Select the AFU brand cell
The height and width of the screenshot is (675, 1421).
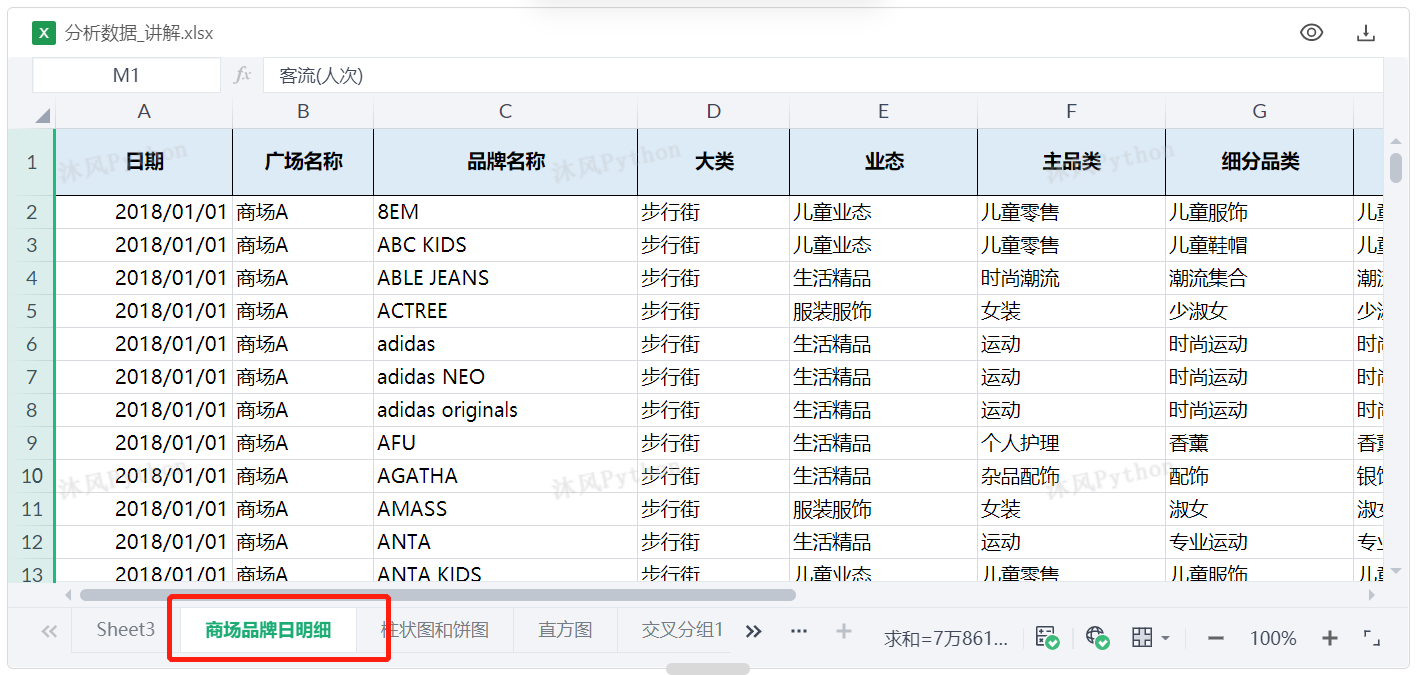pos(505,443)
